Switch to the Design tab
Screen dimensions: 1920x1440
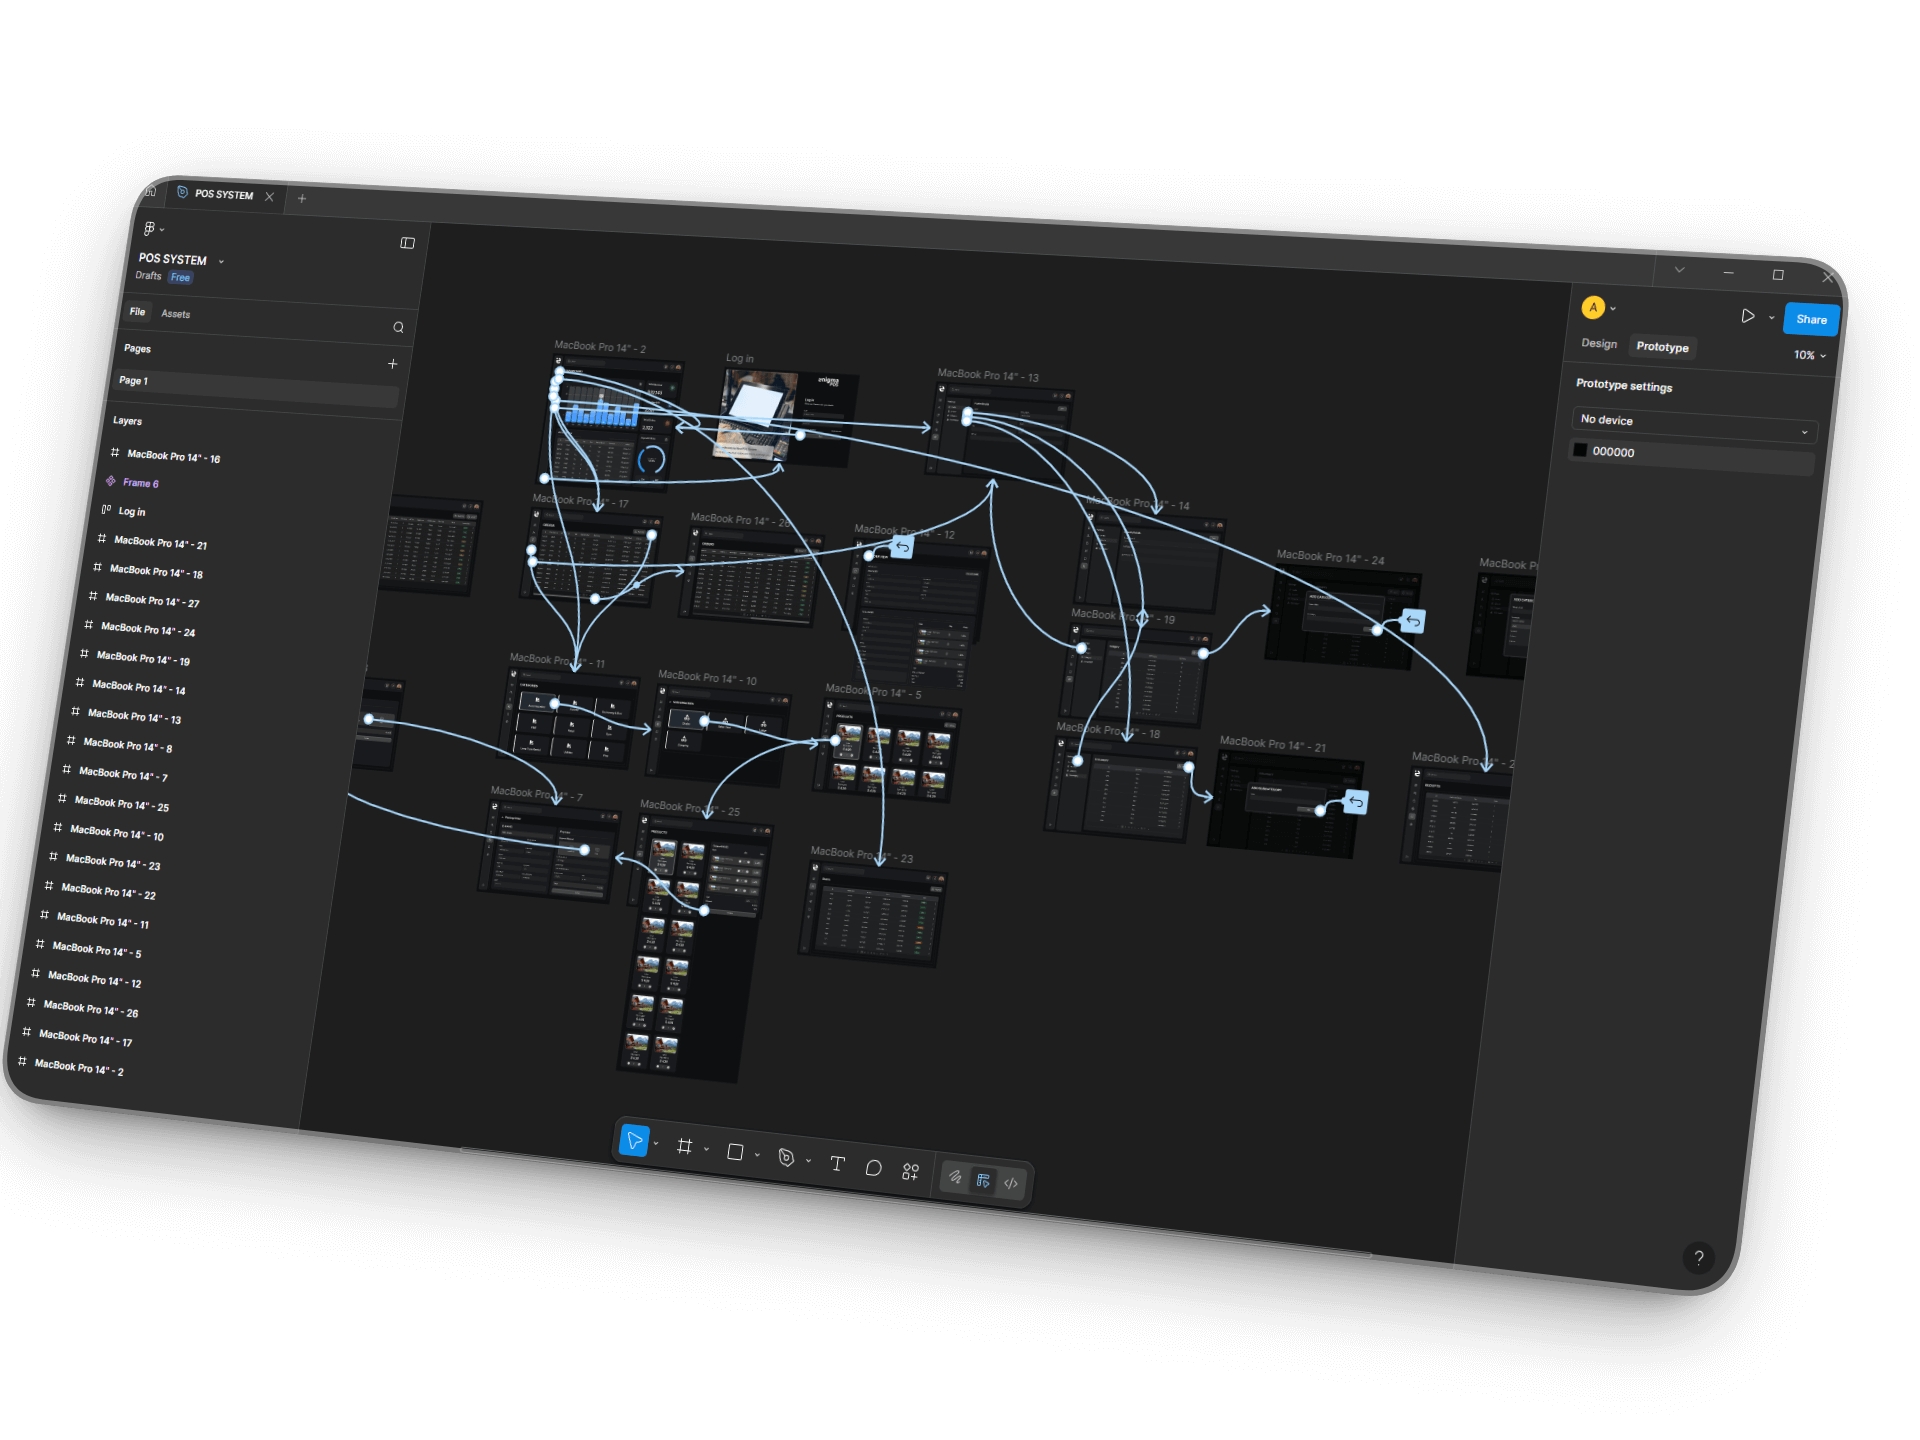point(1598,343)
